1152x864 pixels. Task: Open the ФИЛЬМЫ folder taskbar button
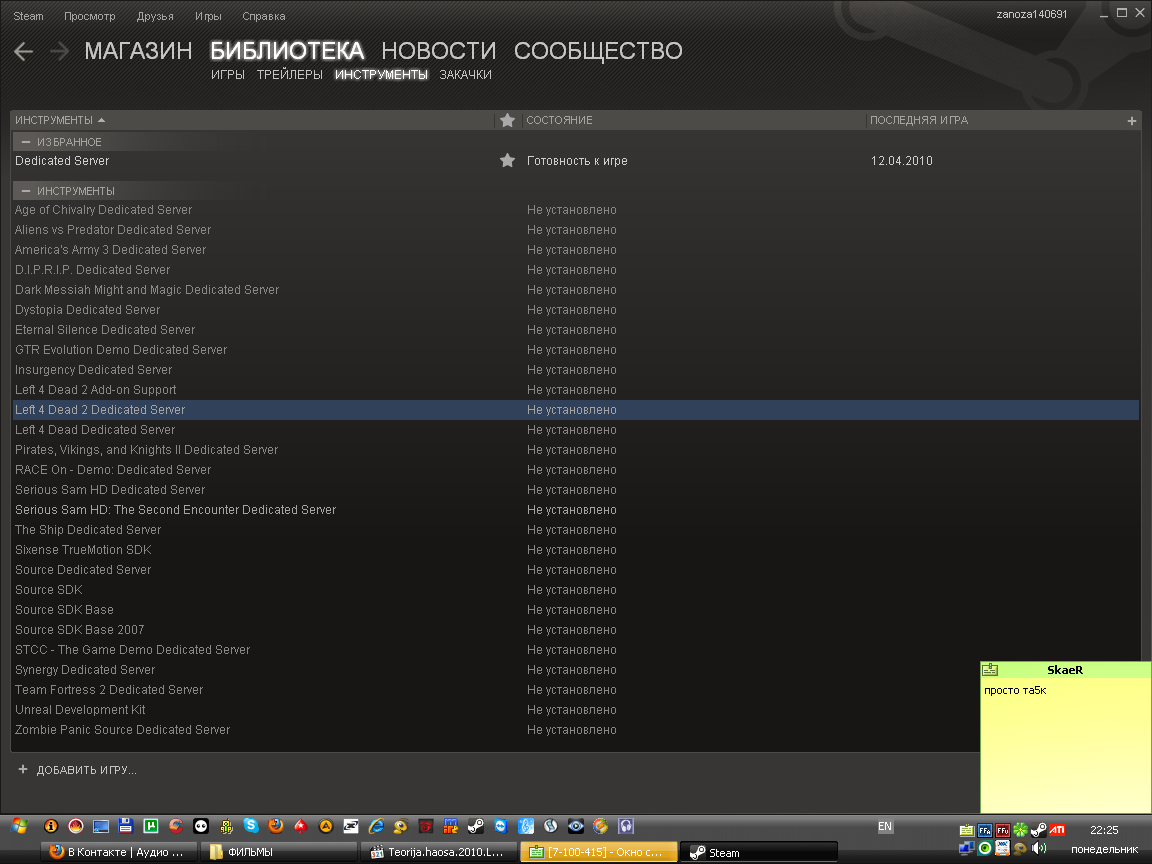pyautogui.click(x=279, y=852)
